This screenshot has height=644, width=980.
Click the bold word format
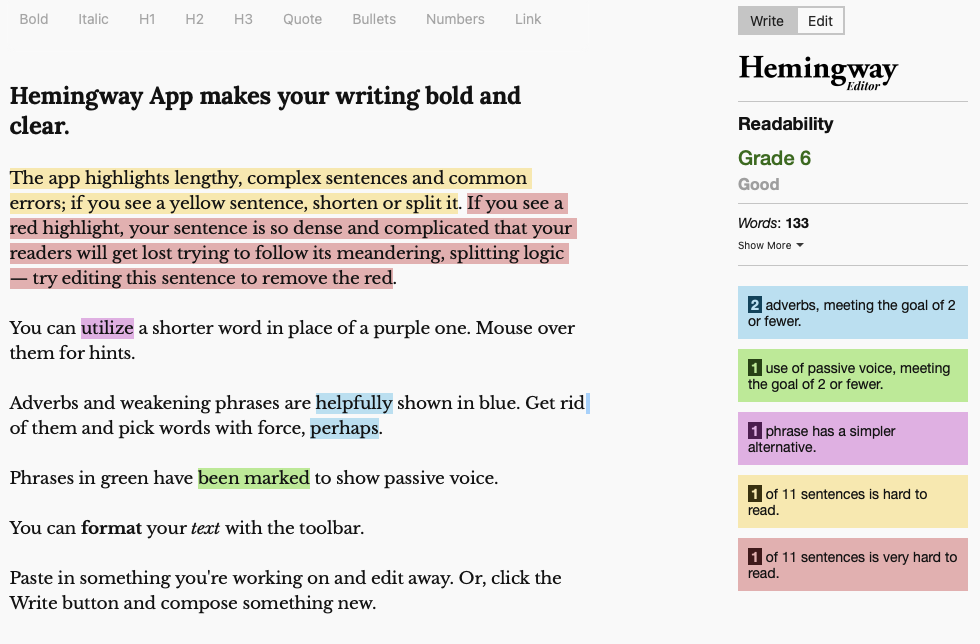point(111,528)
